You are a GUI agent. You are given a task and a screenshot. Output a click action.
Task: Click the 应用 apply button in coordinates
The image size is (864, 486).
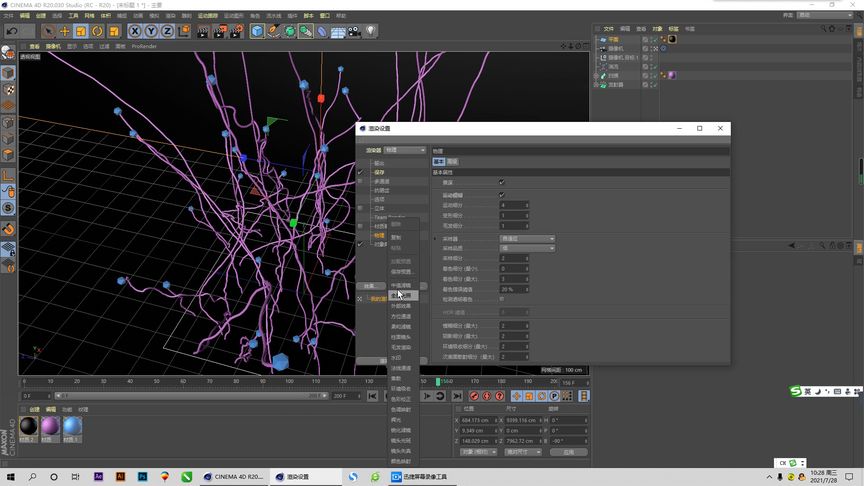pyautogui.click(x=568, y=452)
